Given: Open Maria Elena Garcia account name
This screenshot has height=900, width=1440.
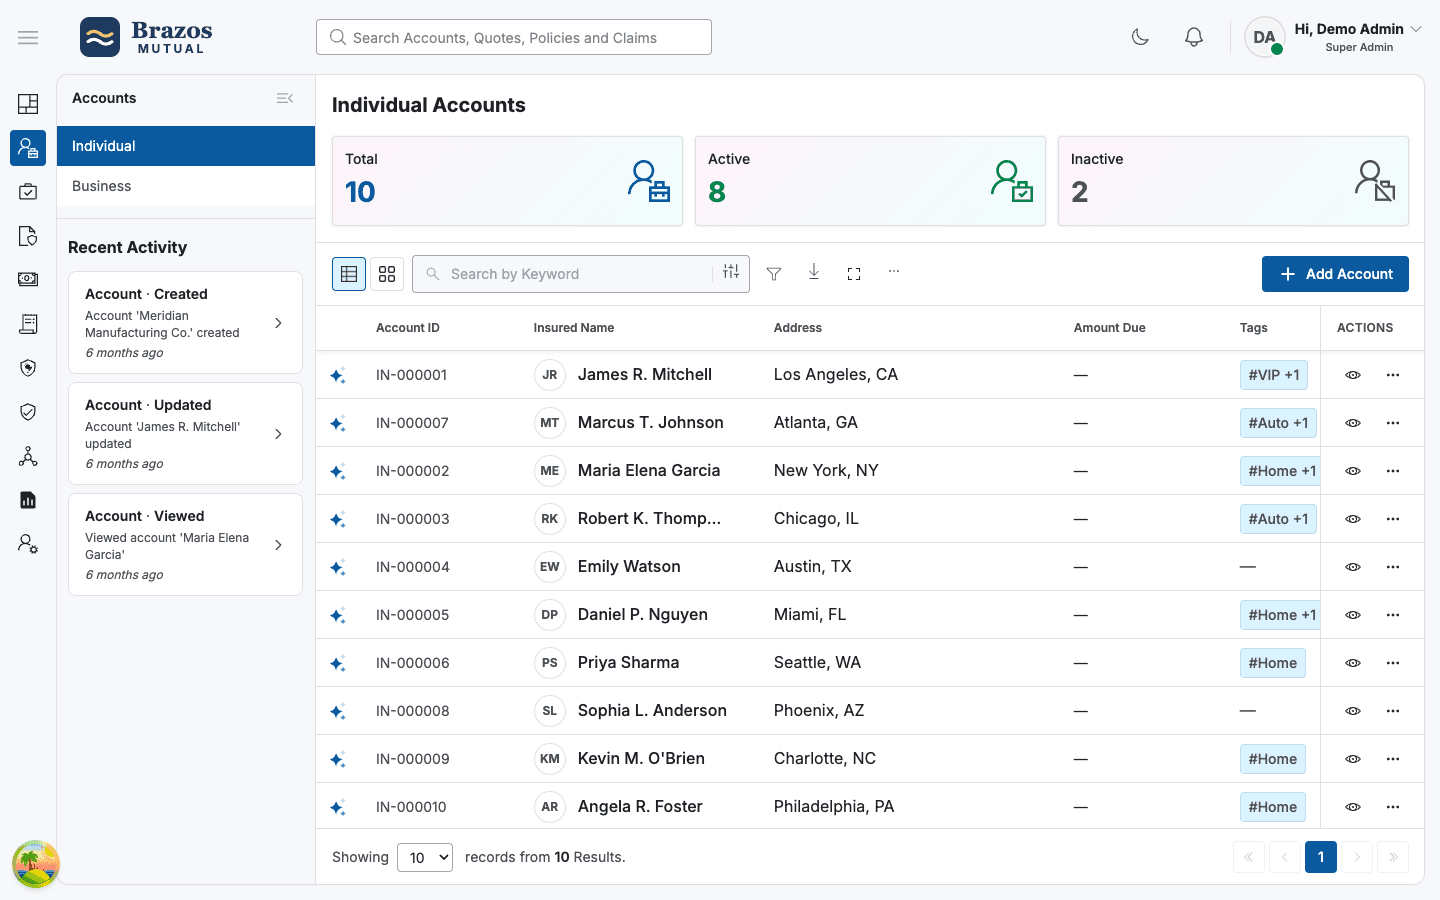Looking at the screenshot, I should coord(649,470).
